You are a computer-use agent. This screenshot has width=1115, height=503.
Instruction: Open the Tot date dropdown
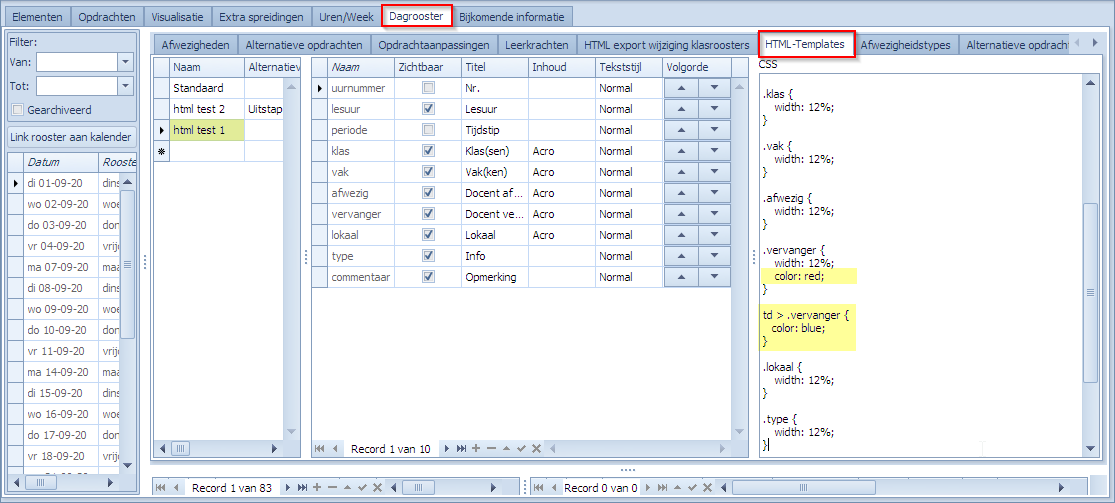pyautogui.click(x=125, y=86)
